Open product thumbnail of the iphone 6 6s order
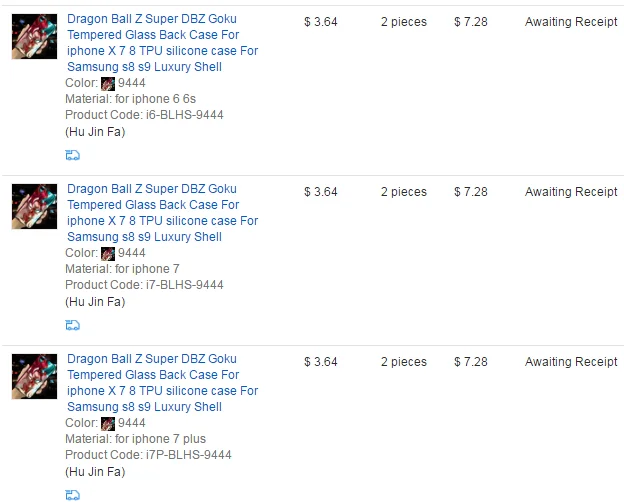The width and height of the screenshot is (624, 502). coord(34,36)
